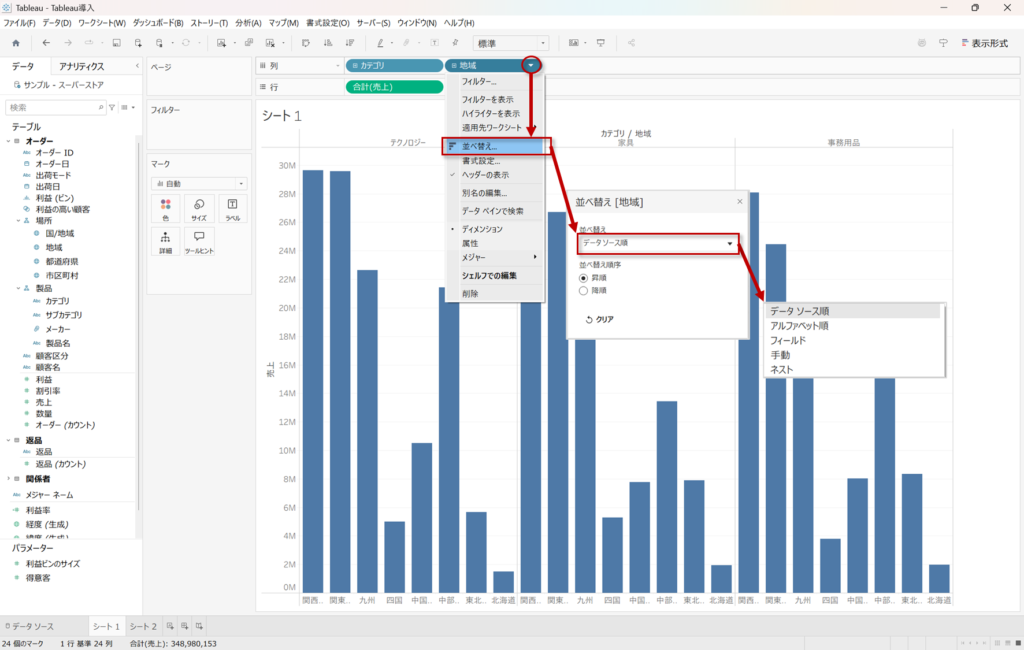Click the 表示形式 (Show Me) button

(987, 43)
